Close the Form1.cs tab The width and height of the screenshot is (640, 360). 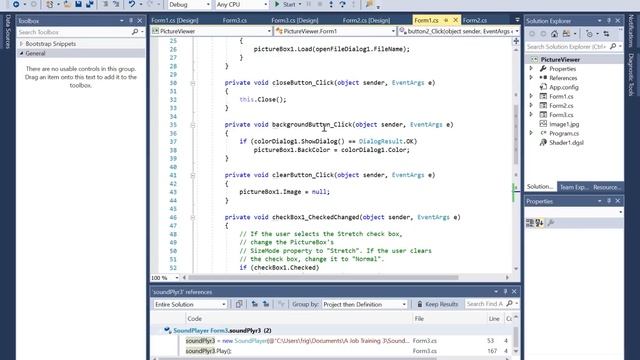click(455, 20)
